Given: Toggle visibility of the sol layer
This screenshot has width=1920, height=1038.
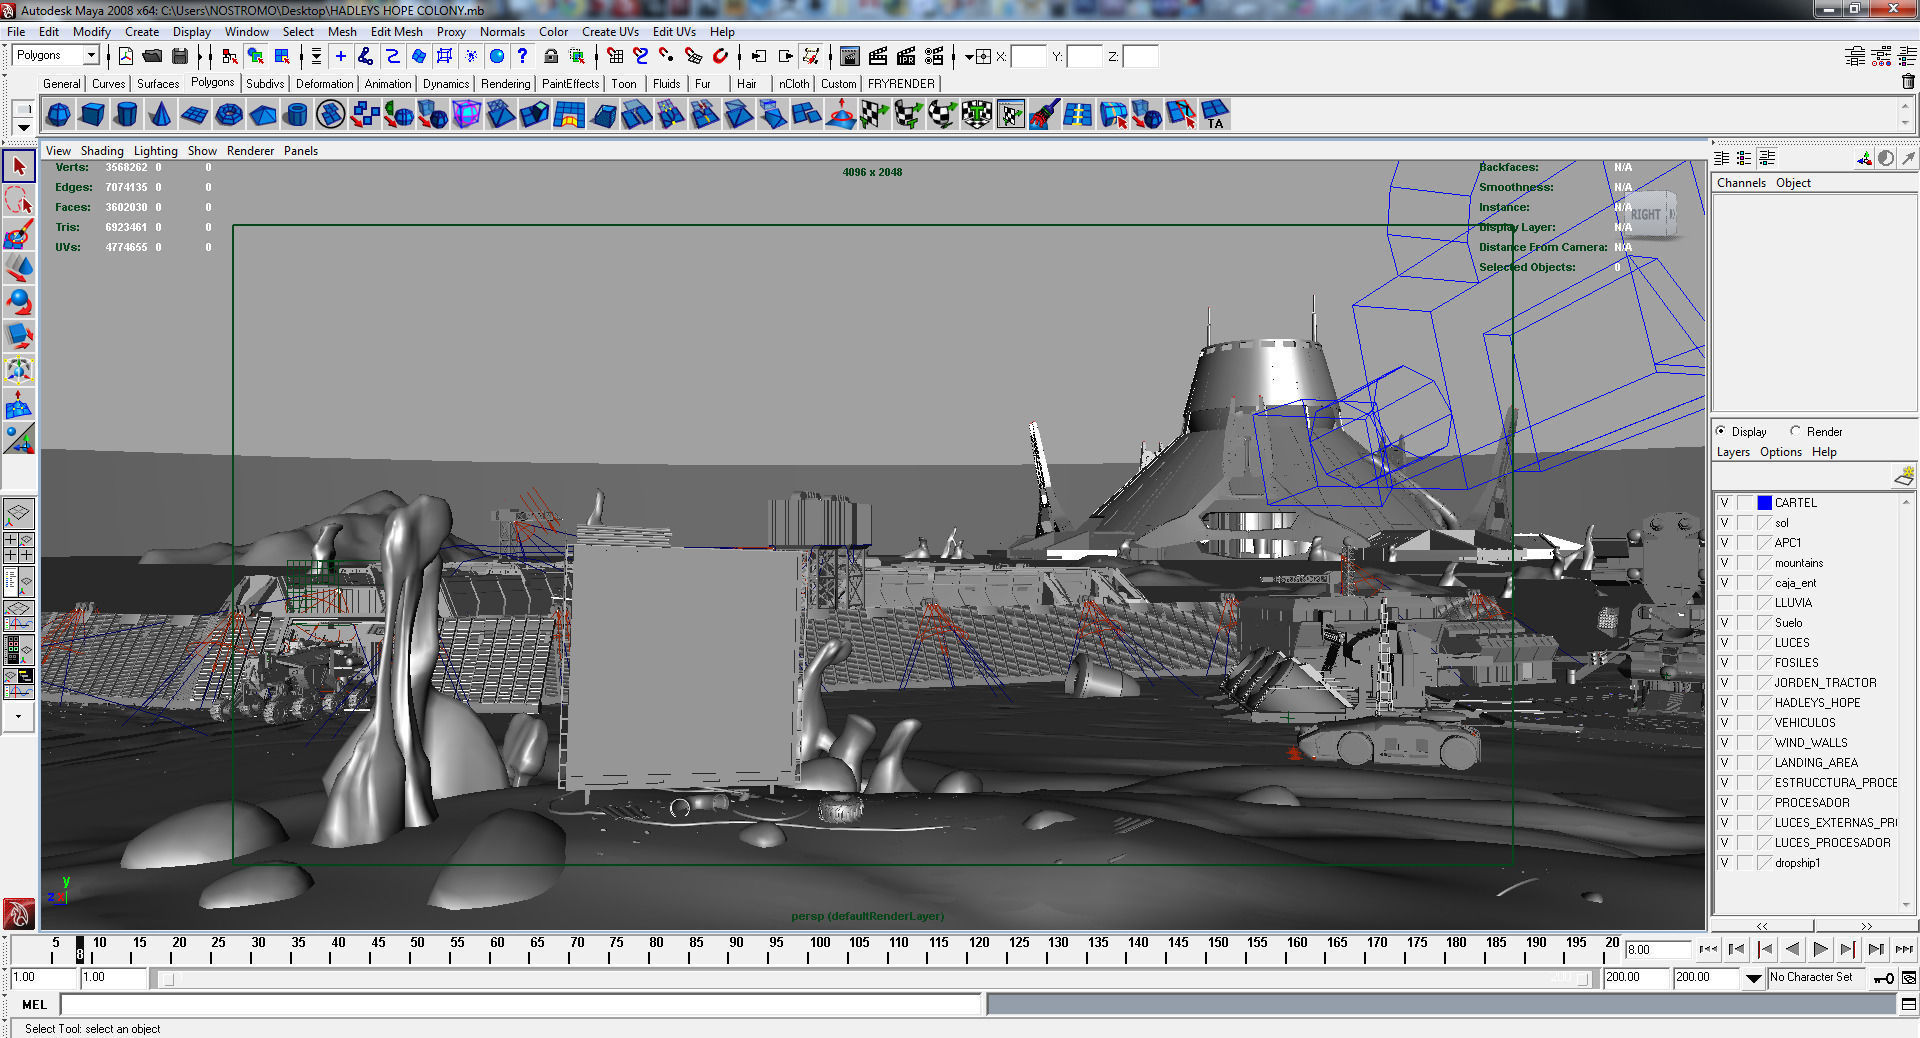Looking at the screenshot, I should pyautogui.click(x=1724, y=523).
